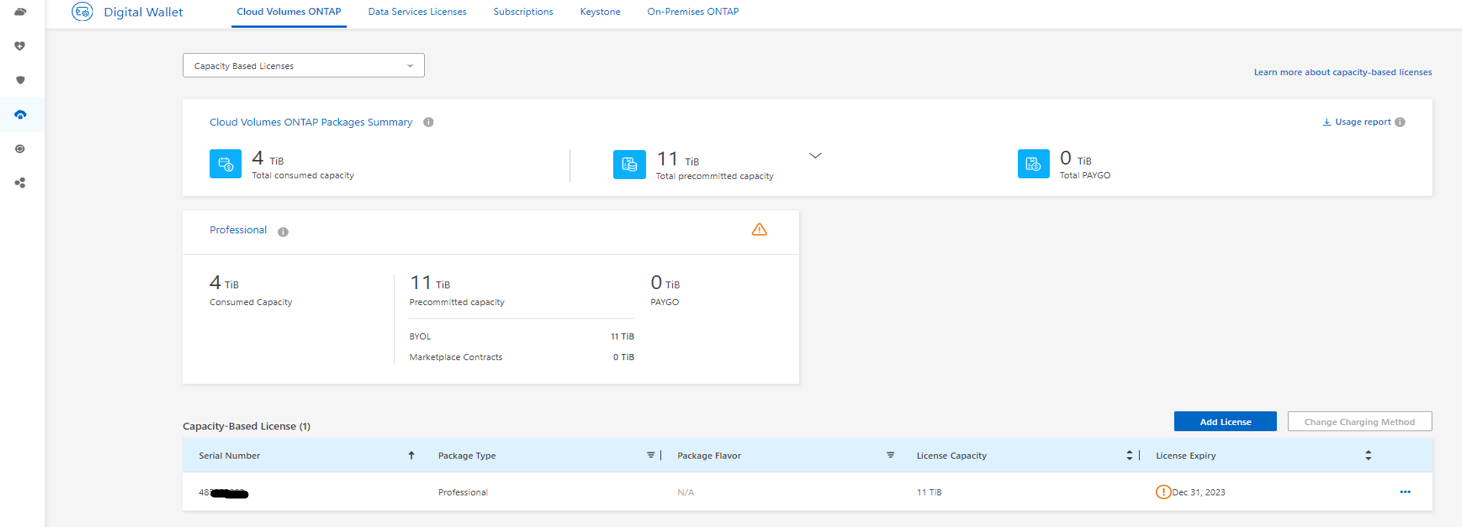Open the Keystone tab

[600, 12]
